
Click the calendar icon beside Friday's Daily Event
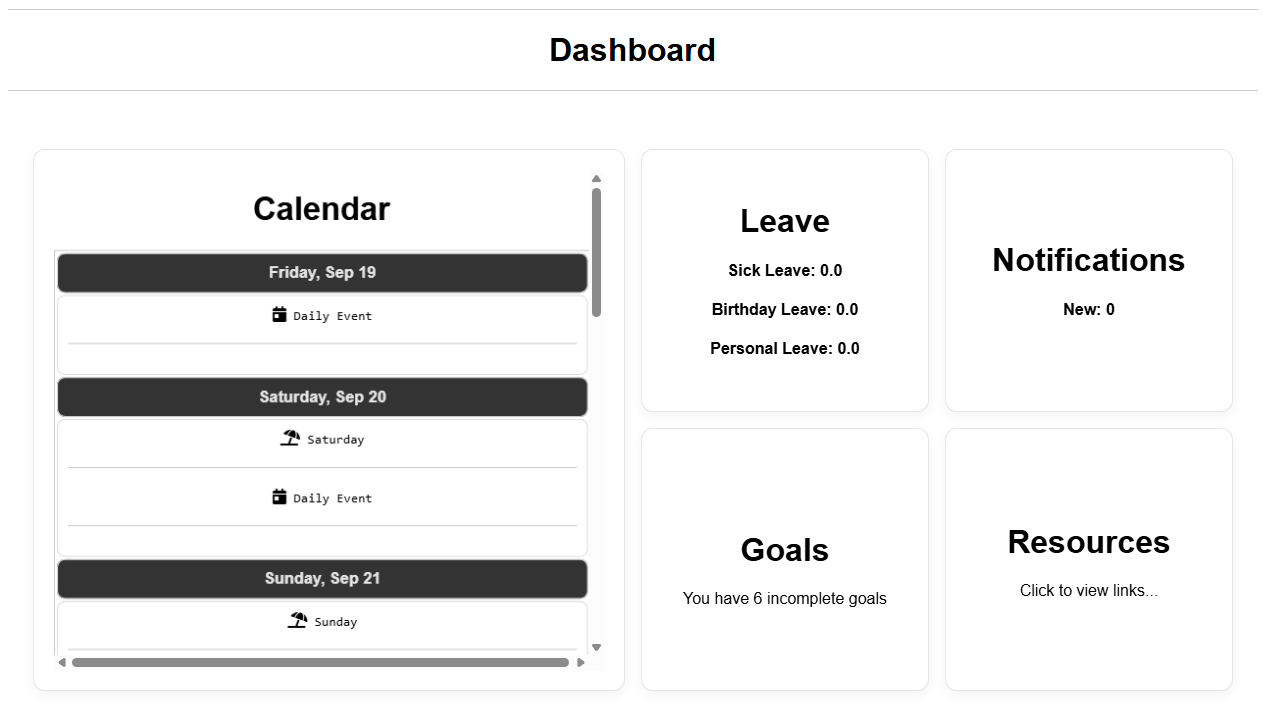(x=280, y=314)
